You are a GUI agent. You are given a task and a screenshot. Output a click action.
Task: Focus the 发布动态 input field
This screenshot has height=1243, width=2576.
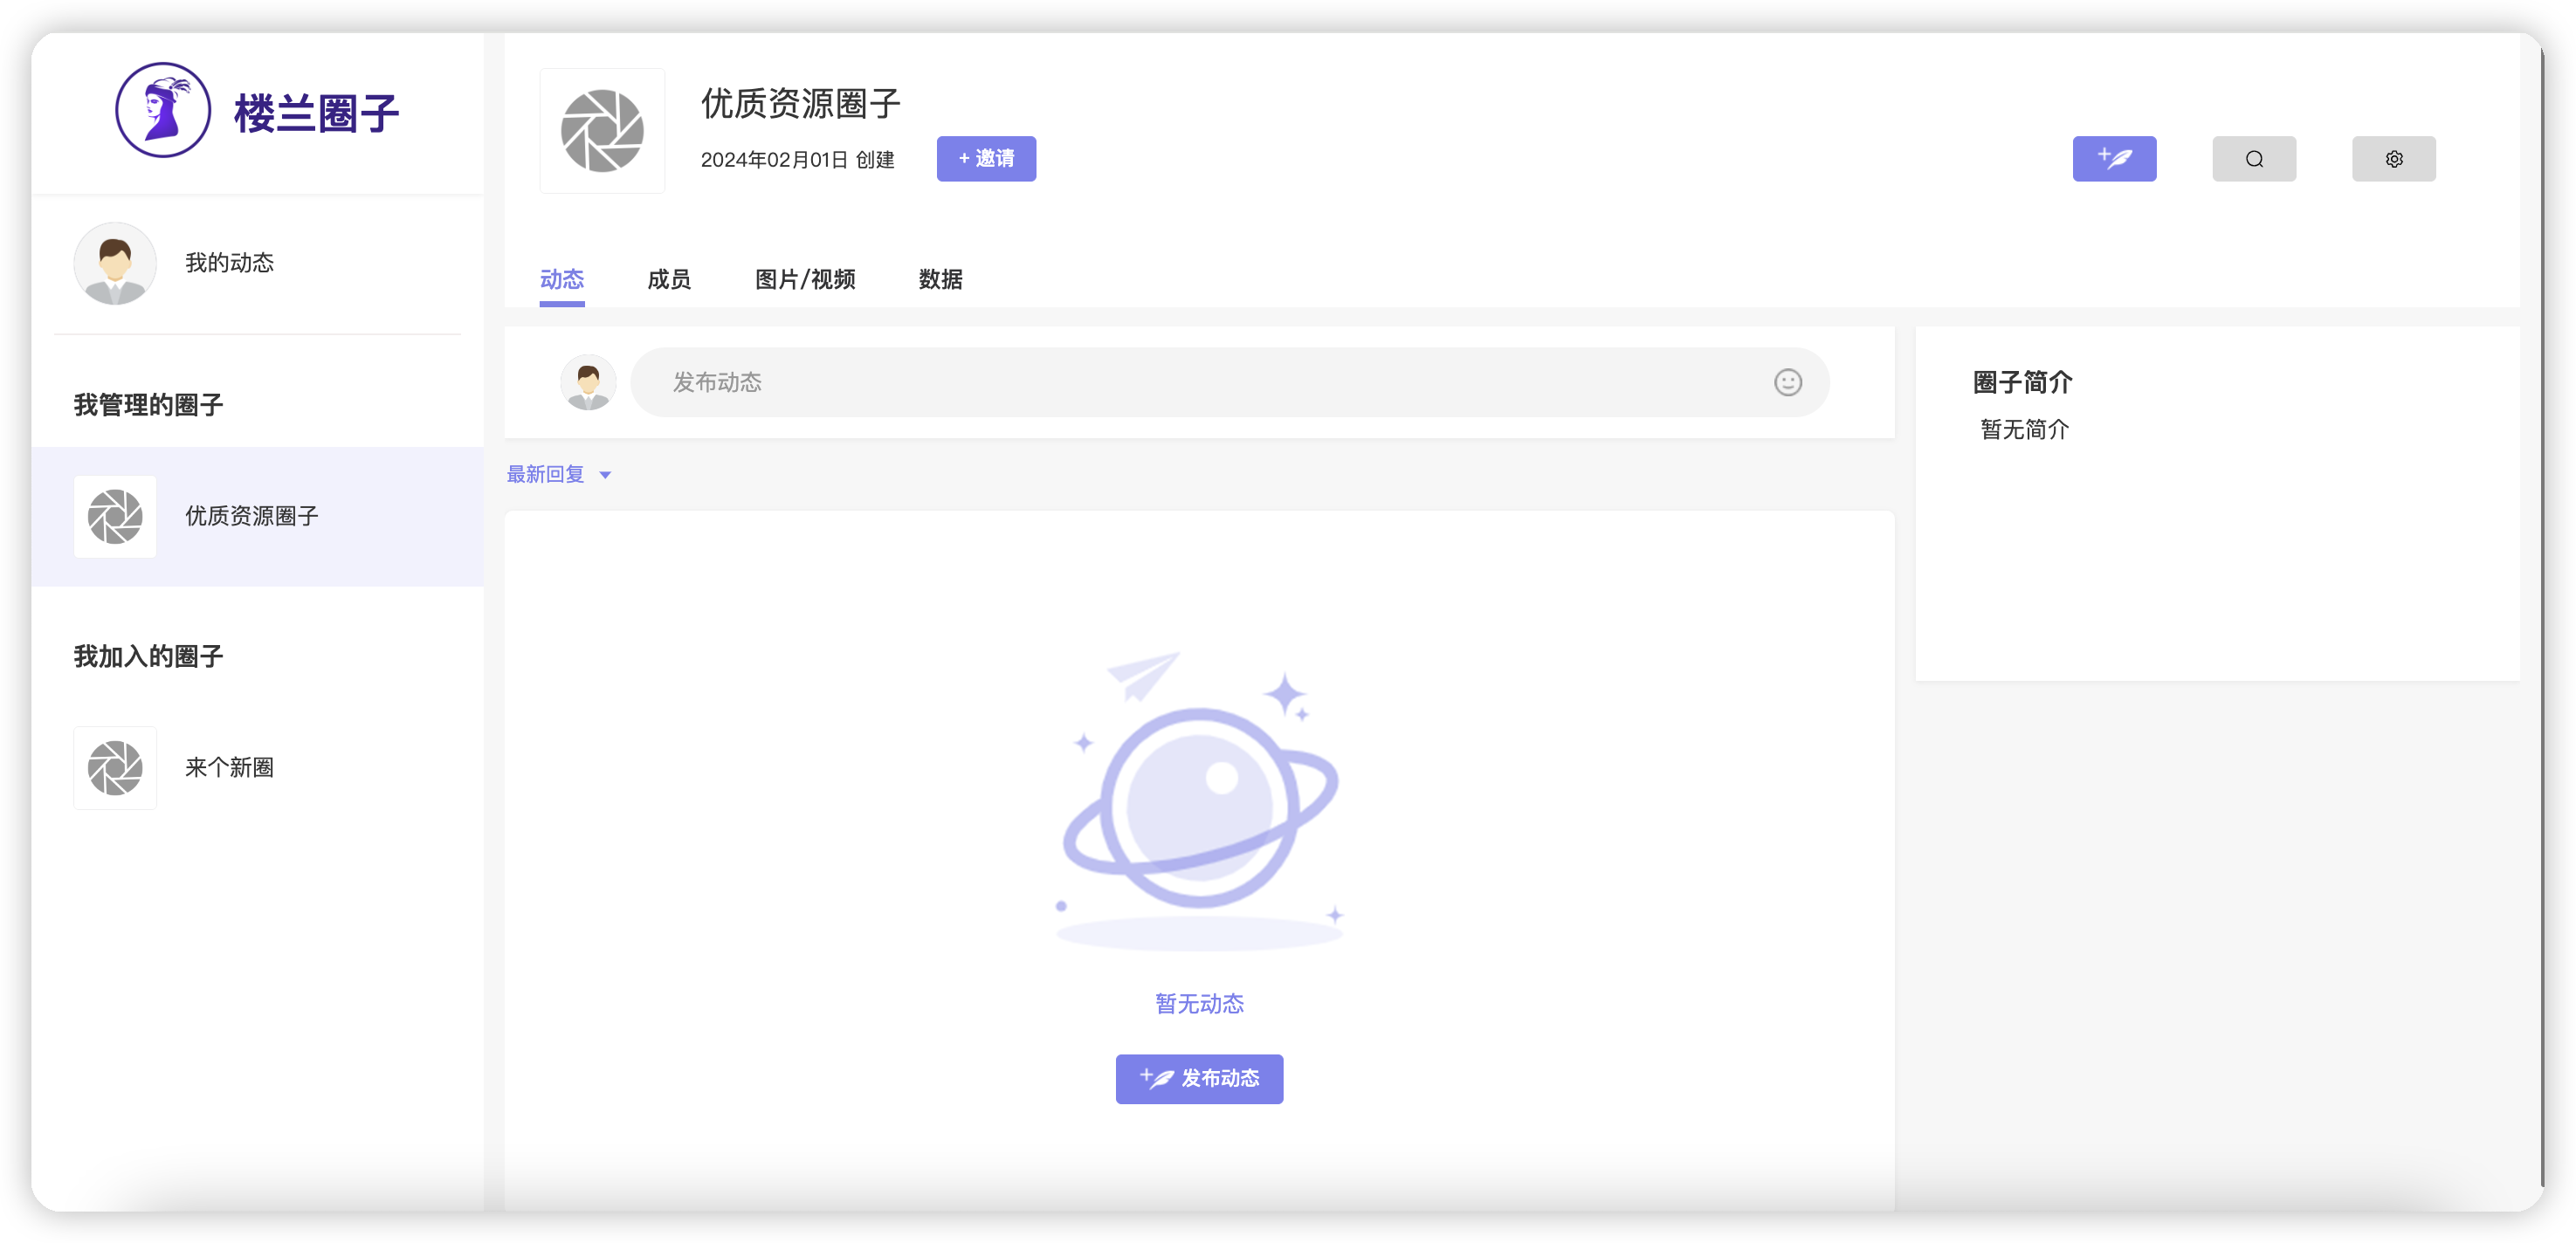(x=1229, y=382)
